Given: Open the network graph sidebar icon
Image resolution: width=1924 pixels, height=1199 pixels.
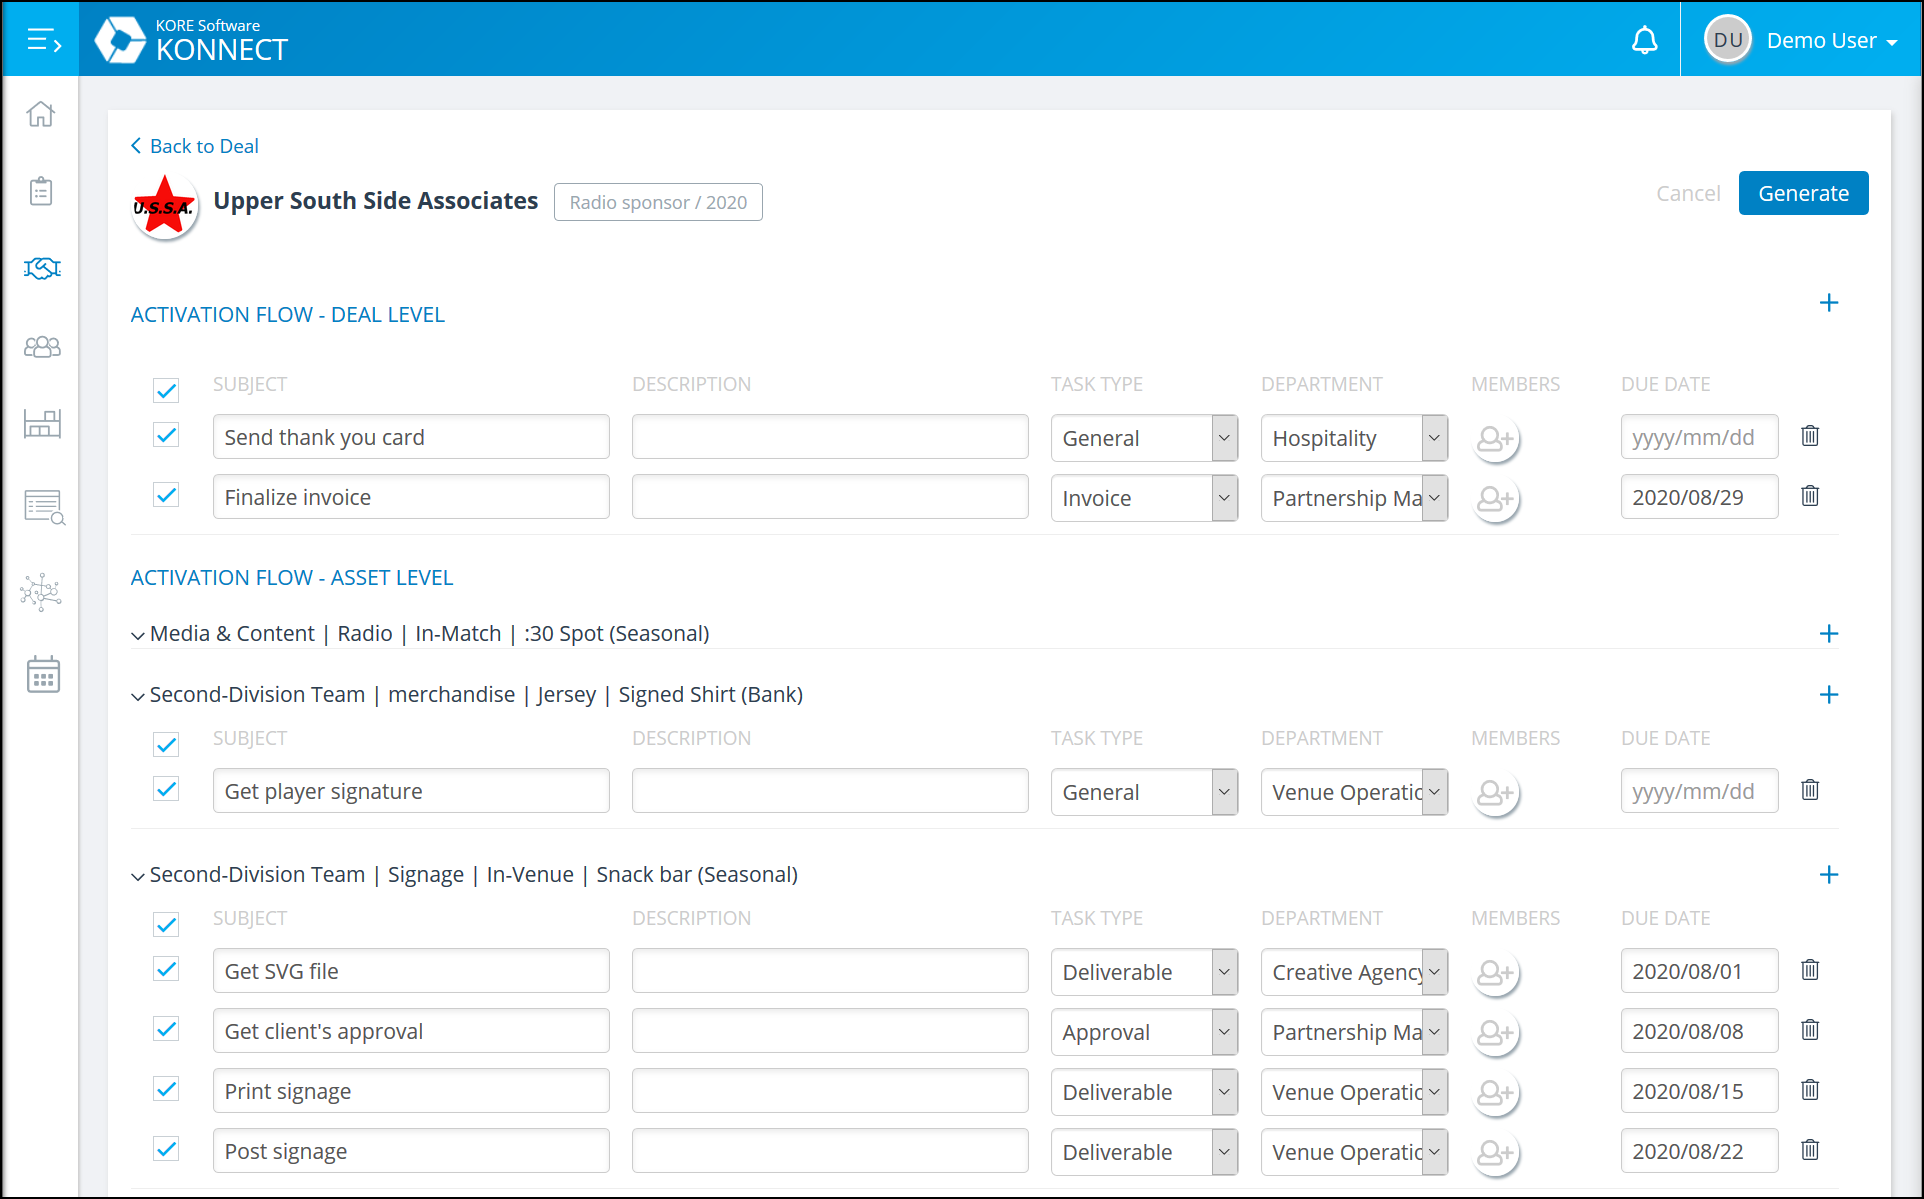Looking at the screenshot, I should tap(41, 592).
